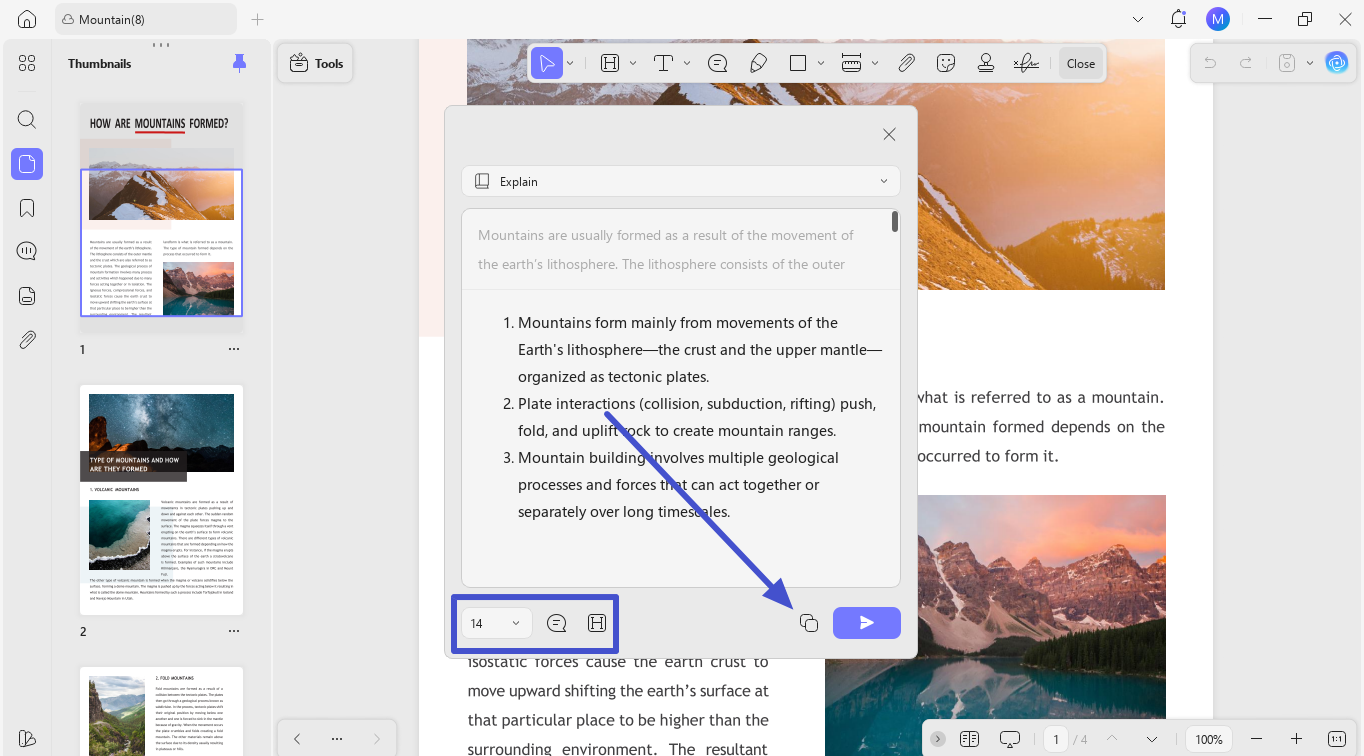The image size is (1364, 756).
Task: Add a sticky note comment
Action: (717, 63)
